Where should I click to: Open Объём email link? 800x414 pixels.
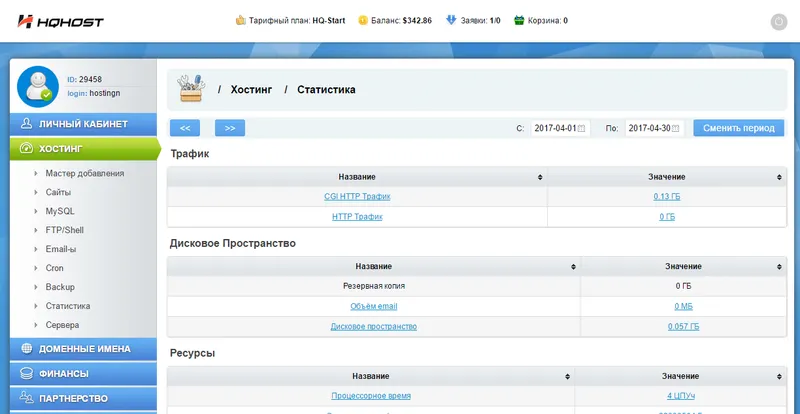click(373, 307)
